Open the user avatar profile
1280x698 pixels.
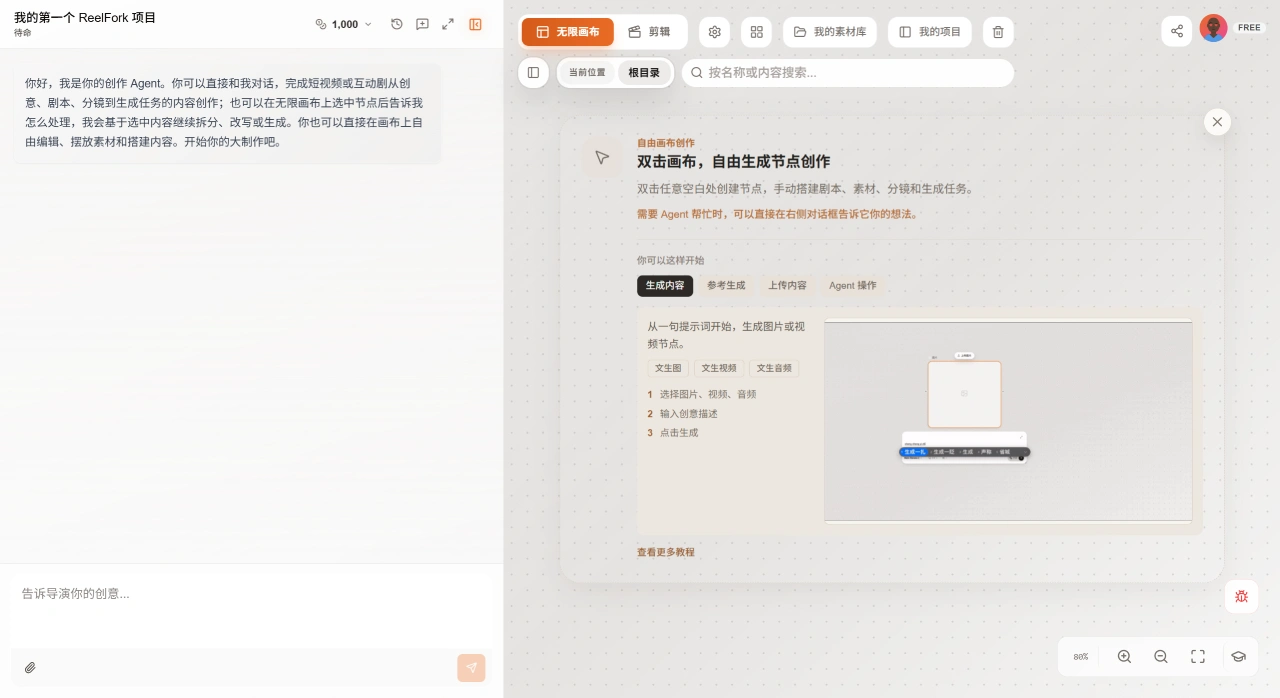pos(1214,28)
